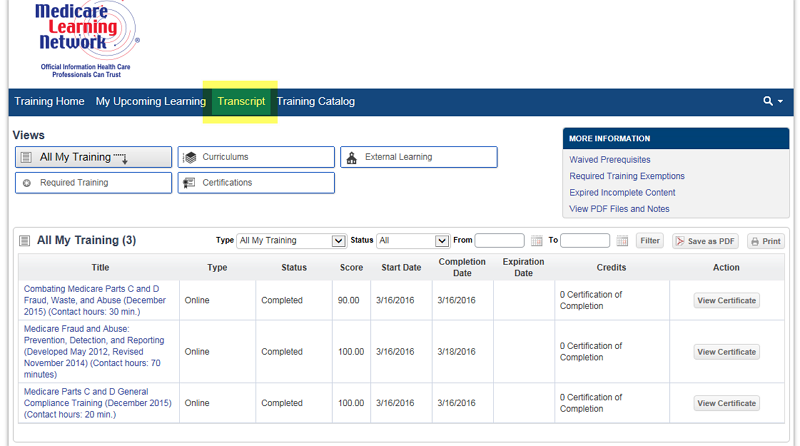Click the From date input field
This screenshot has width=800, height=446.
coord(499,240)
